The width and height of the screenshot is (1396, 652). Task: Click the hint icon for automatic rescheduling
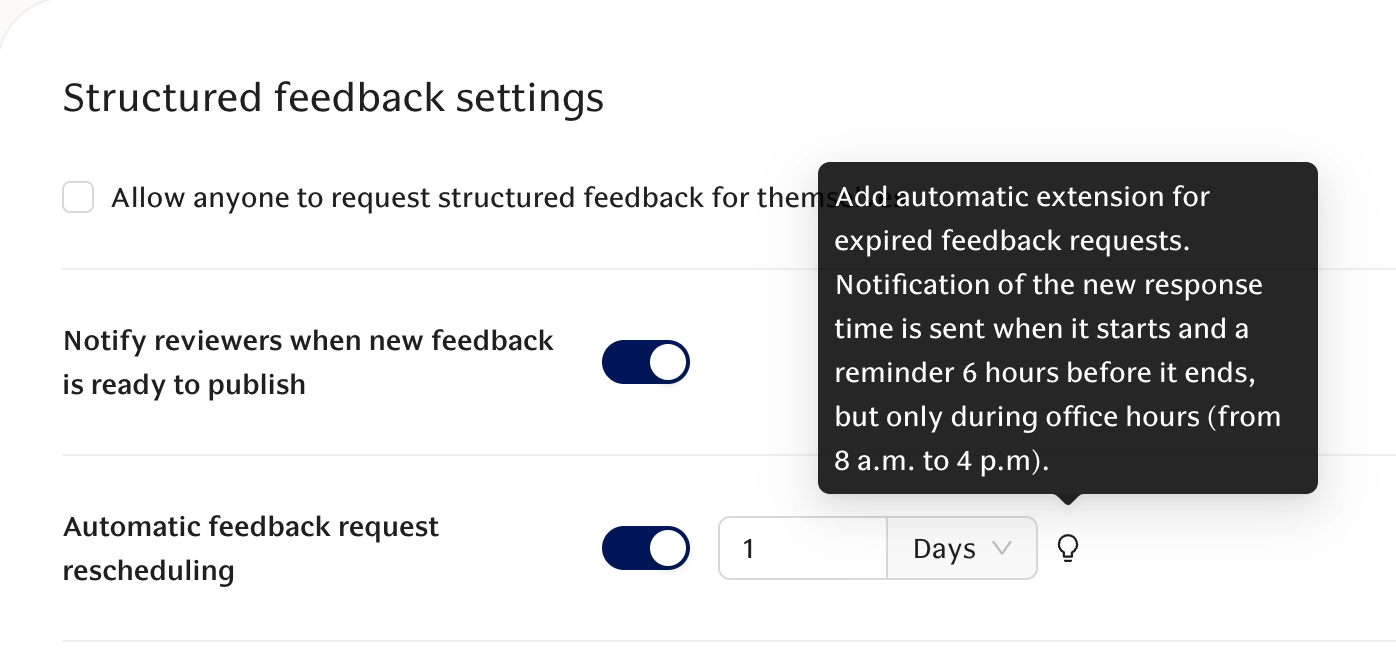(x=1068, y=548)
